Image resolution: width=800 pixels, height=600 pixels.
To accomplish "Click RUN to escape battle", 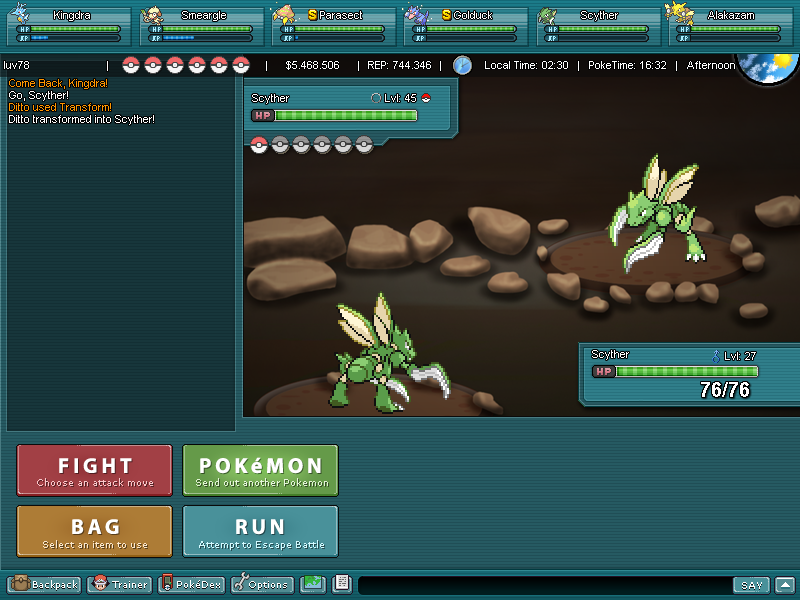I will tap(260, 532).
